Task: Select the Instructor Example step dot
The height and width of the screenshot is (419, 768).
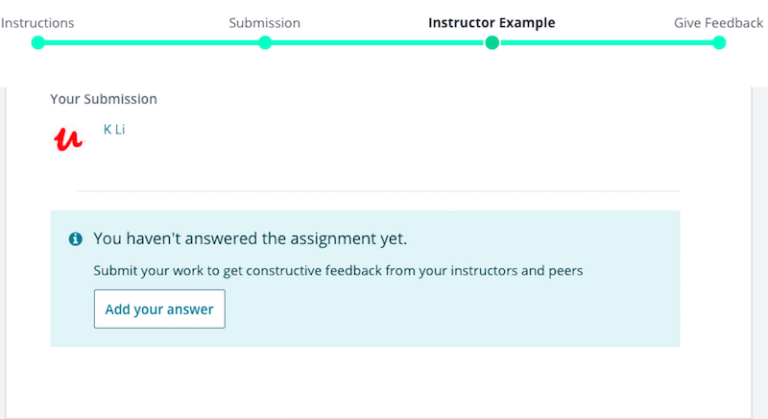Action: [x=492, y=43]
